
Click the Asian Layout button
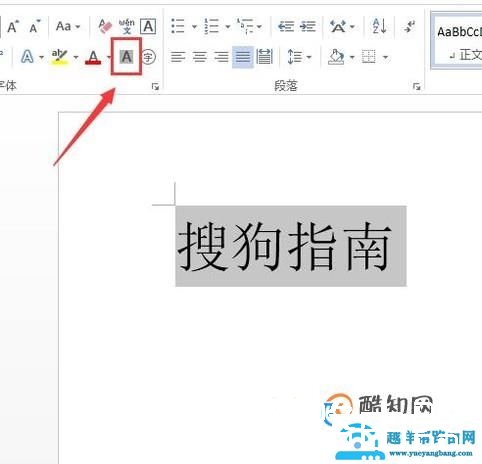pos(338,26)
